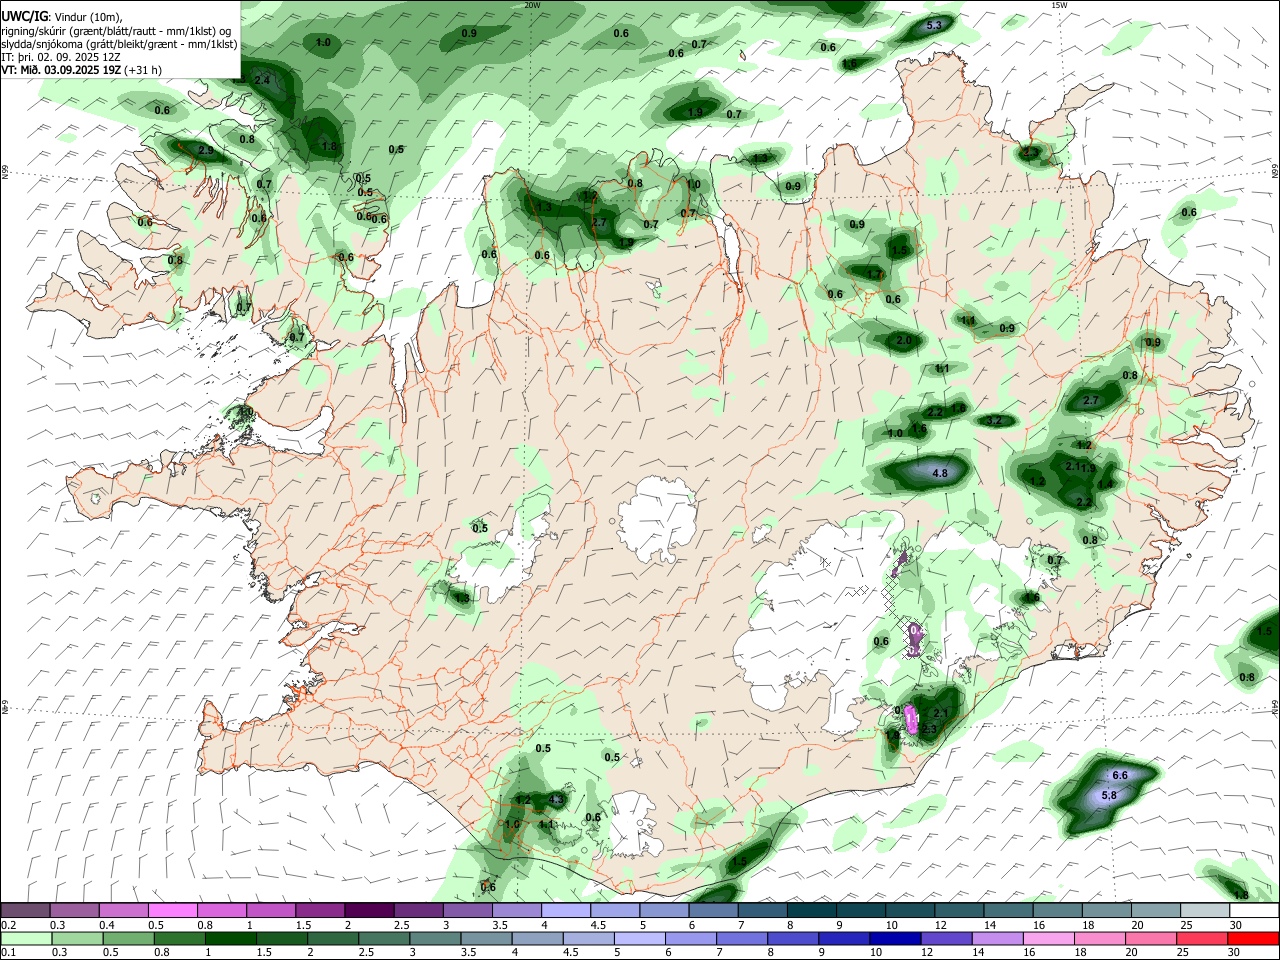Click the 2.4 precipitation value label
The width and height of the screenshot is (1280, 960).
coord(262,80)
